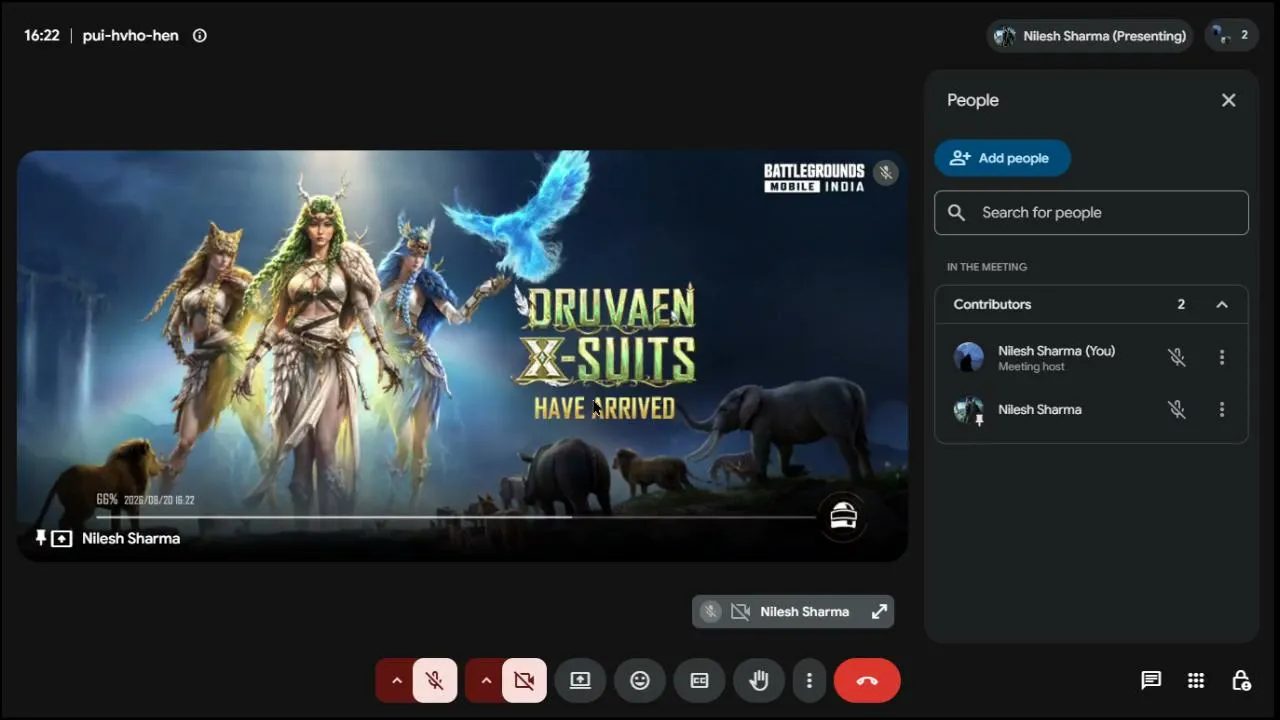The height and width of the screenshot is (720, 1280).
Task: Toggle the camera button in bottom call toolbar
Action: [524, 681]
